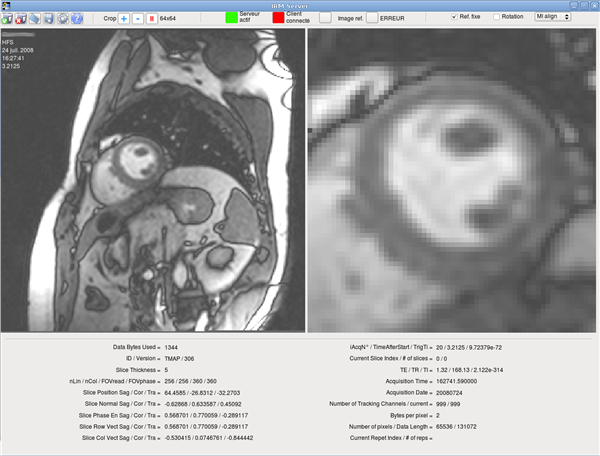The height and width of the screenshot is (456, 600).
Task: Enable the Rotation checkbox
Action: 496,17
